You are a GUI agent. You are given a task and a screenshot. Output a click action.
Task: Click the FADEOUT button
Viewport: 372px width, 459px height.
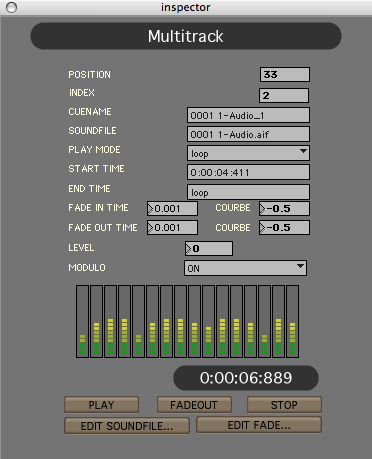point(194,405)
